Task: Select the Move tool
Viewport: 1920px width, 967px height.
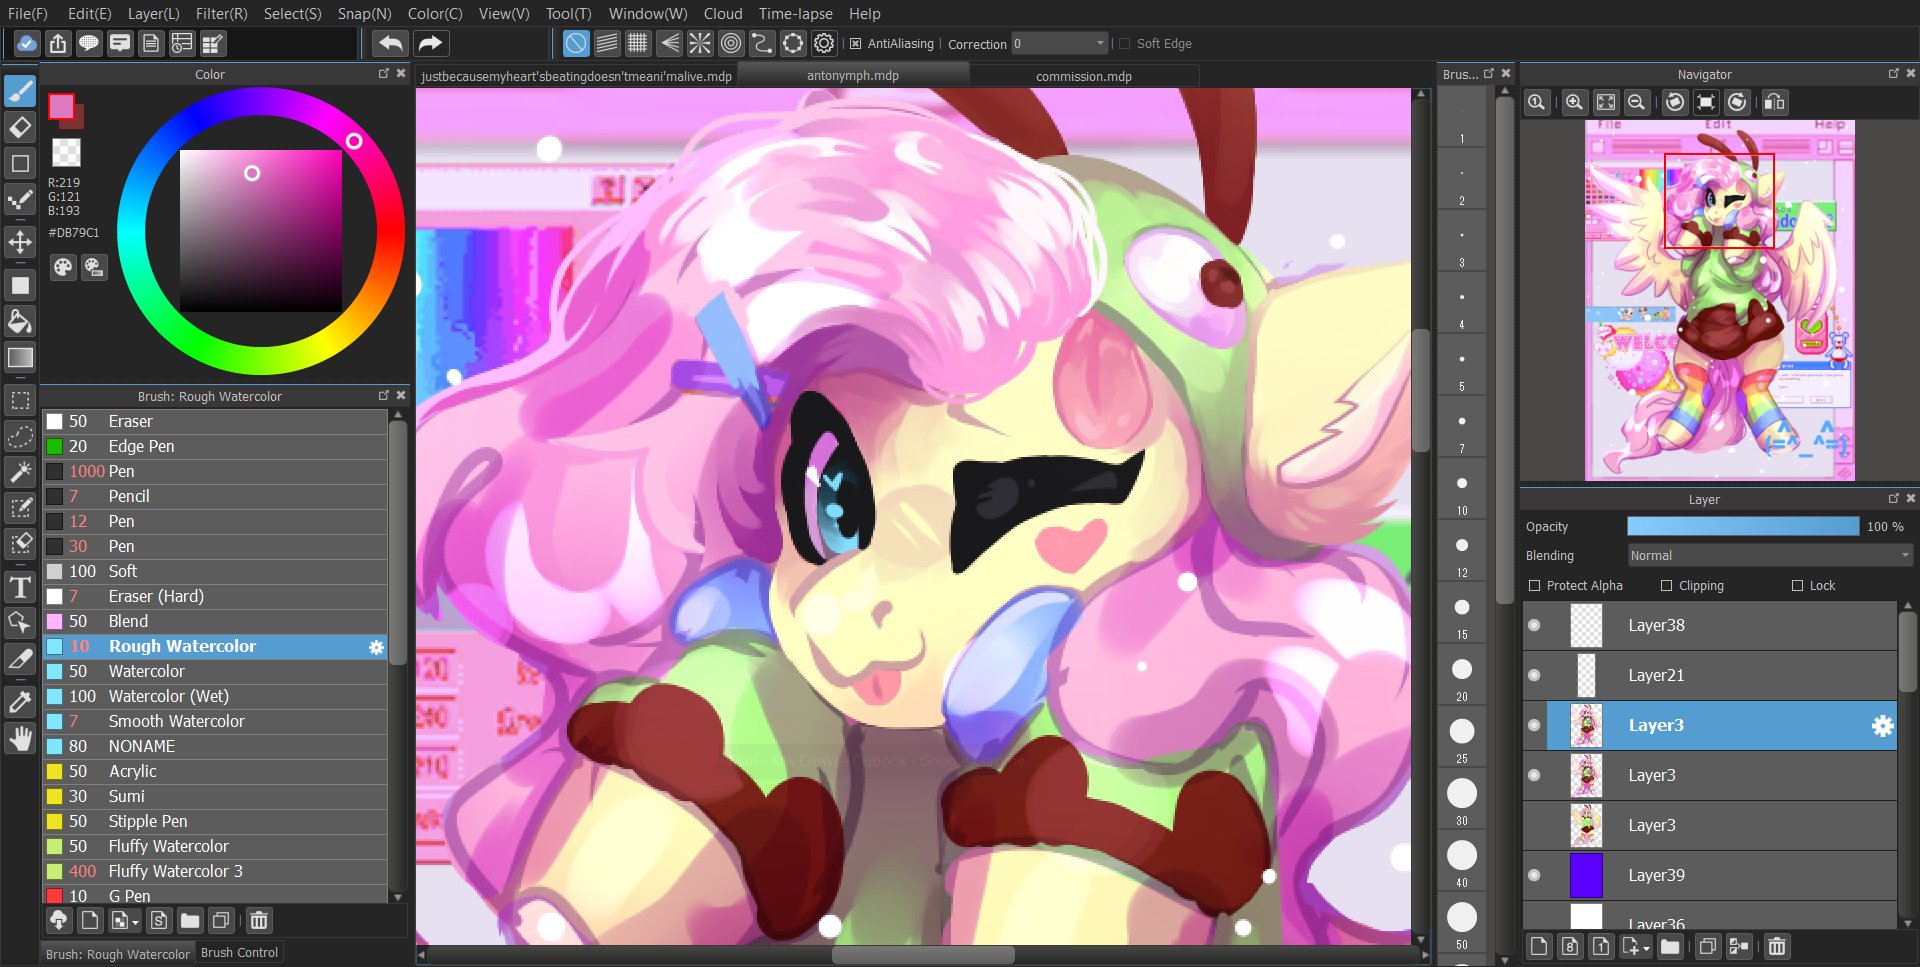Action: [20, 242]
